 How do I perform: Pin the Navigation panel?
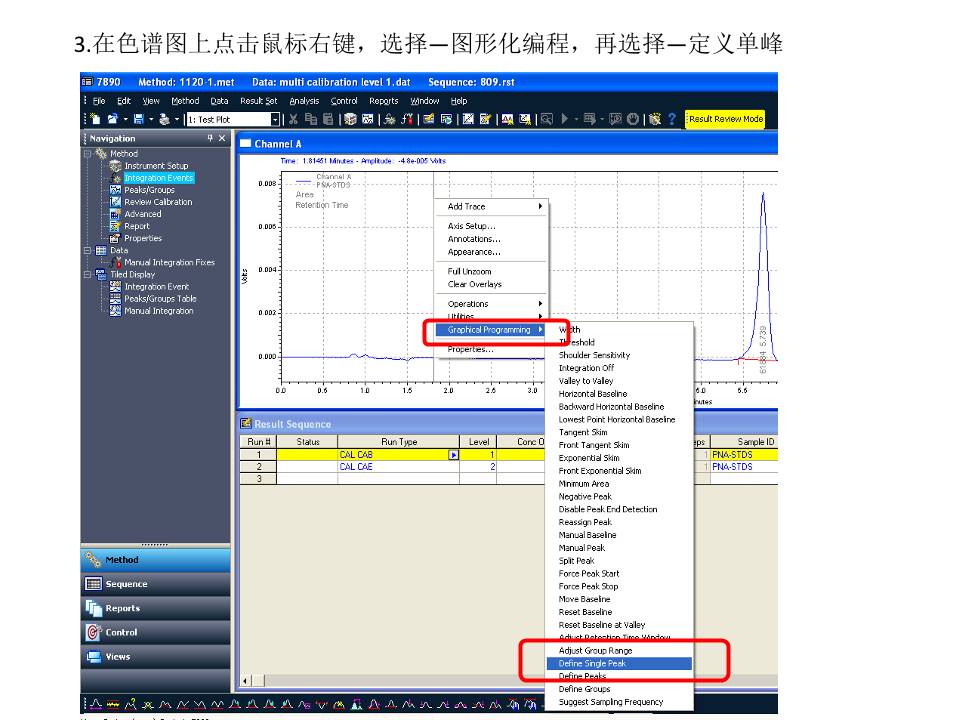(210, 138)
